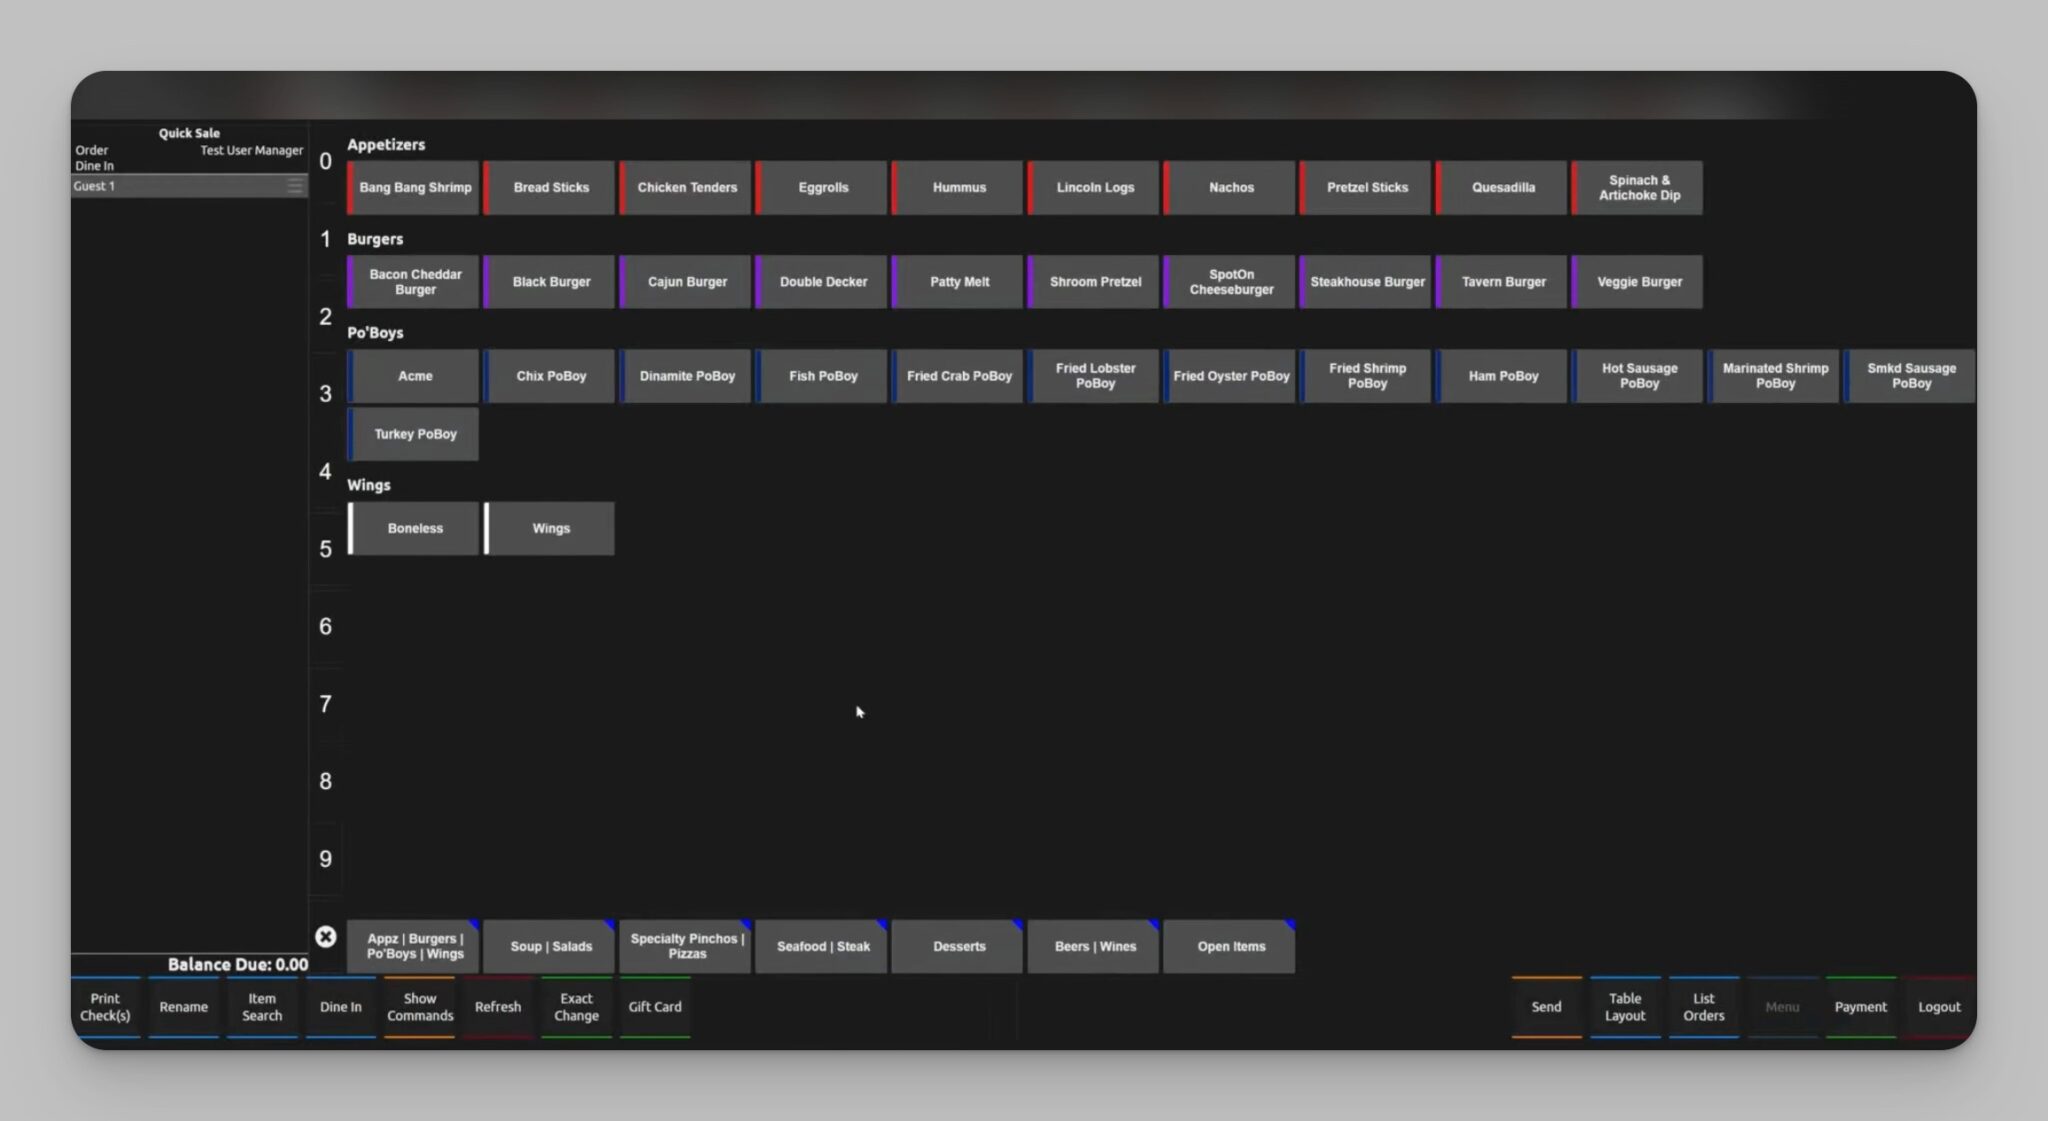This screenshot has width=2048, height=1121.
Task: Add the Steakhouse Burger
Action: [1365, 282]
